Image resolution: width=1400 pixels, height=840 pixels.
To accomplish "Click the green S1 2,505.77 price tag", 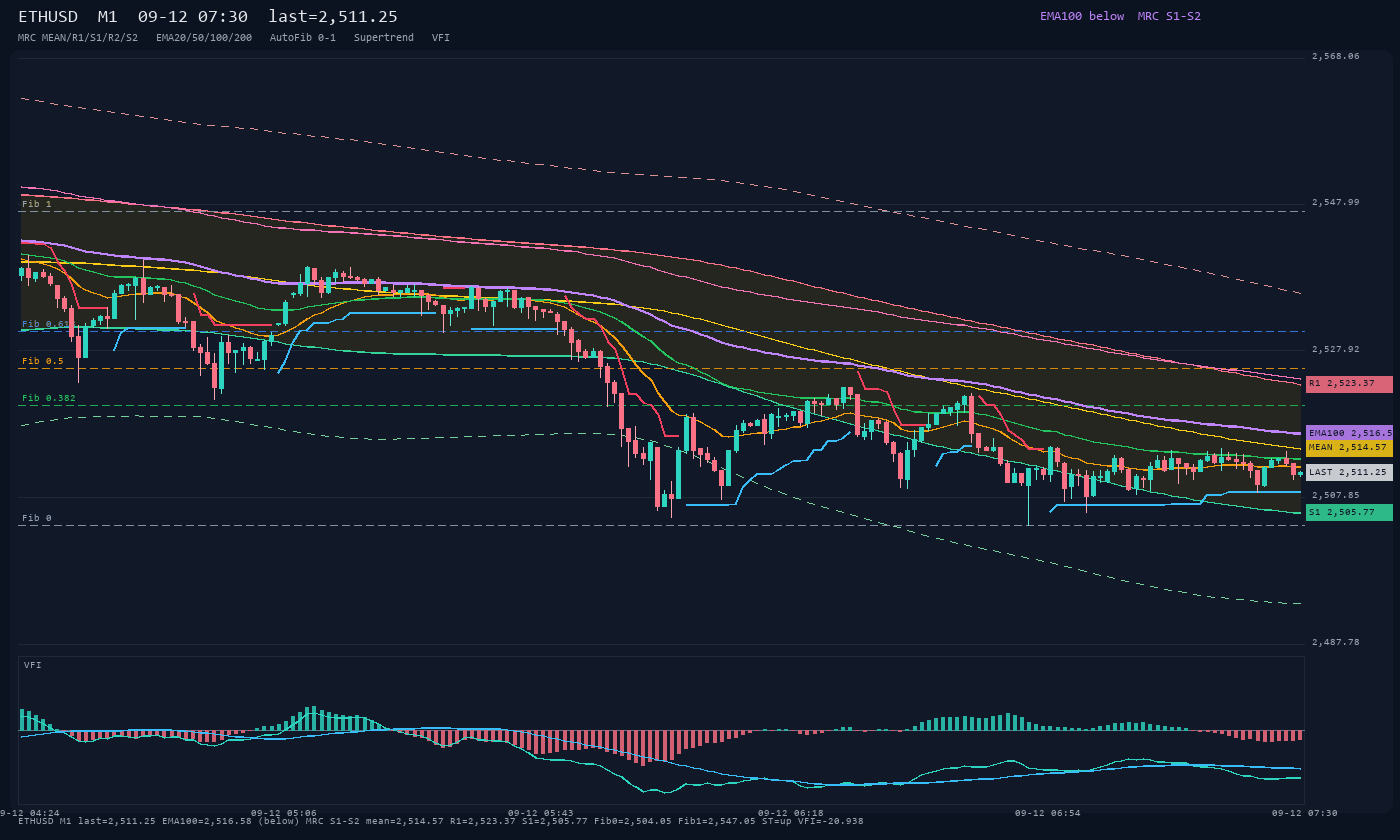I will pyautogui.click(x=1349, y=512).
